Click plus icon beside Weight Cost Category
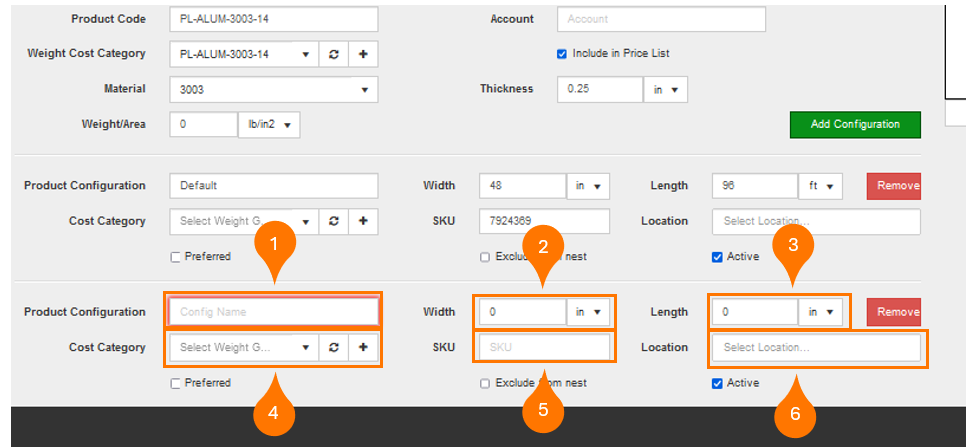 363,54
